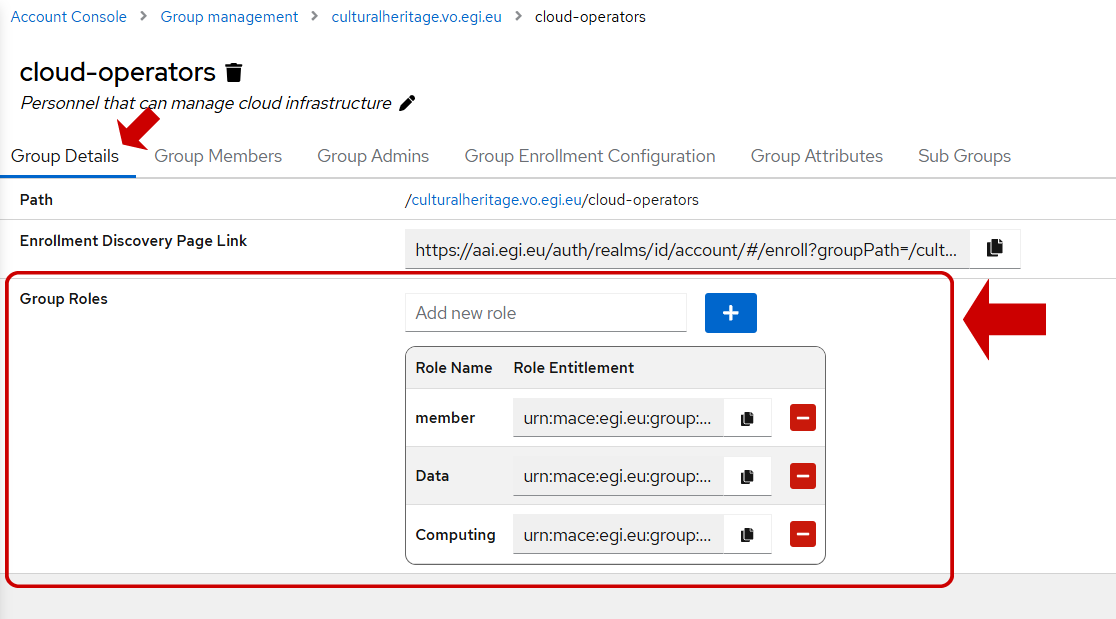Switch to the Group Members tab

[x=218, y=156]
